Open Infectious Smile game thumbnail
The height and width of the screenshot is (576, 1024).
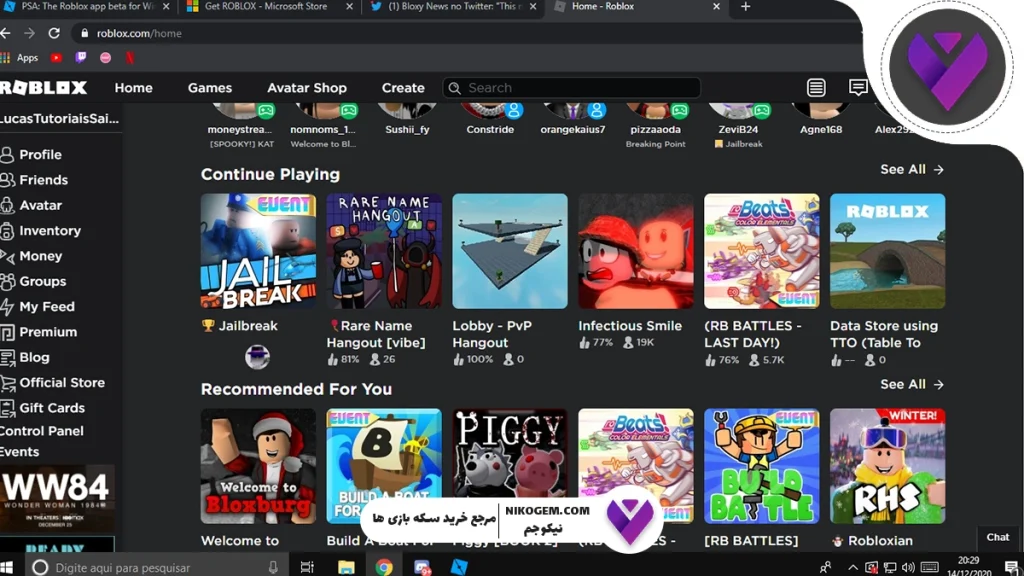(x=635, y=251)
